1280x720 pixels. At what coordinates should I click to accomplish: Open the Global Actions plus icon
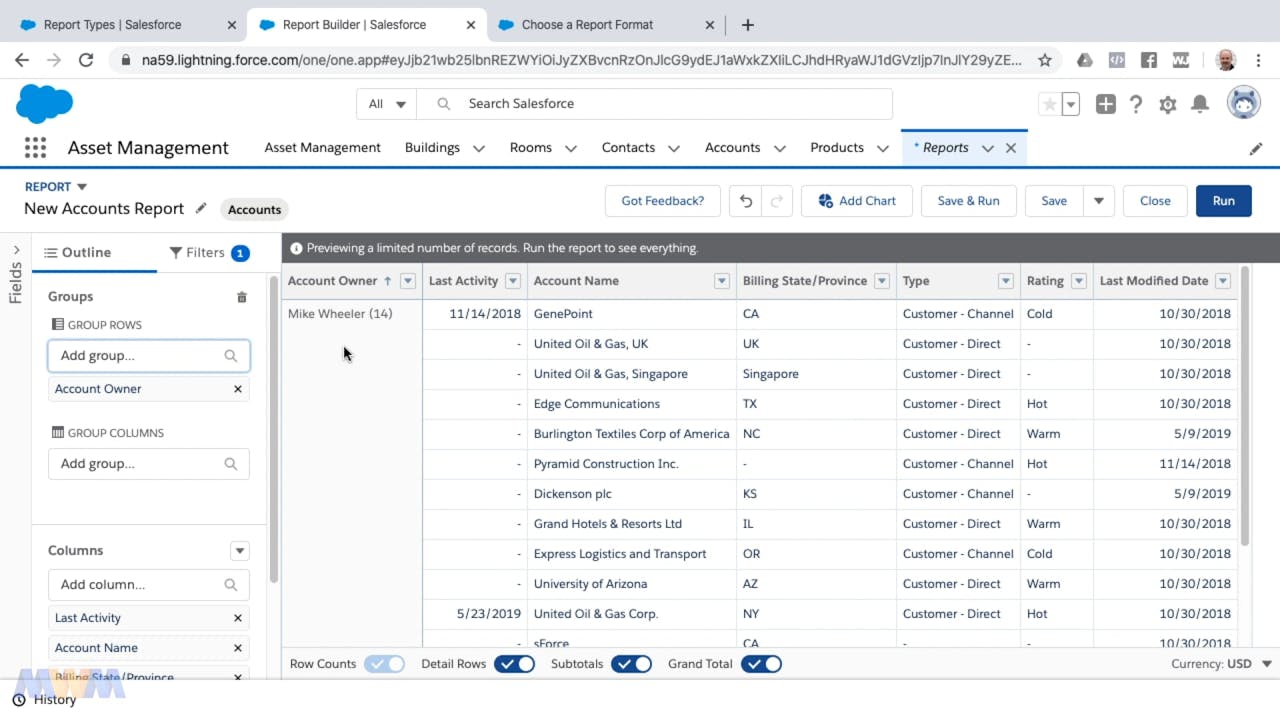[1105, 104]
